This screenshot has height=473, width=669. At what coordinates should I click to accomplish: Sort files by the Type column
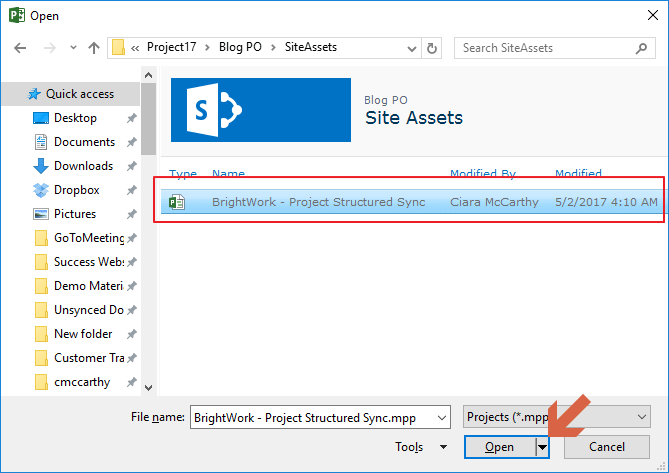[x=183, y=173]
